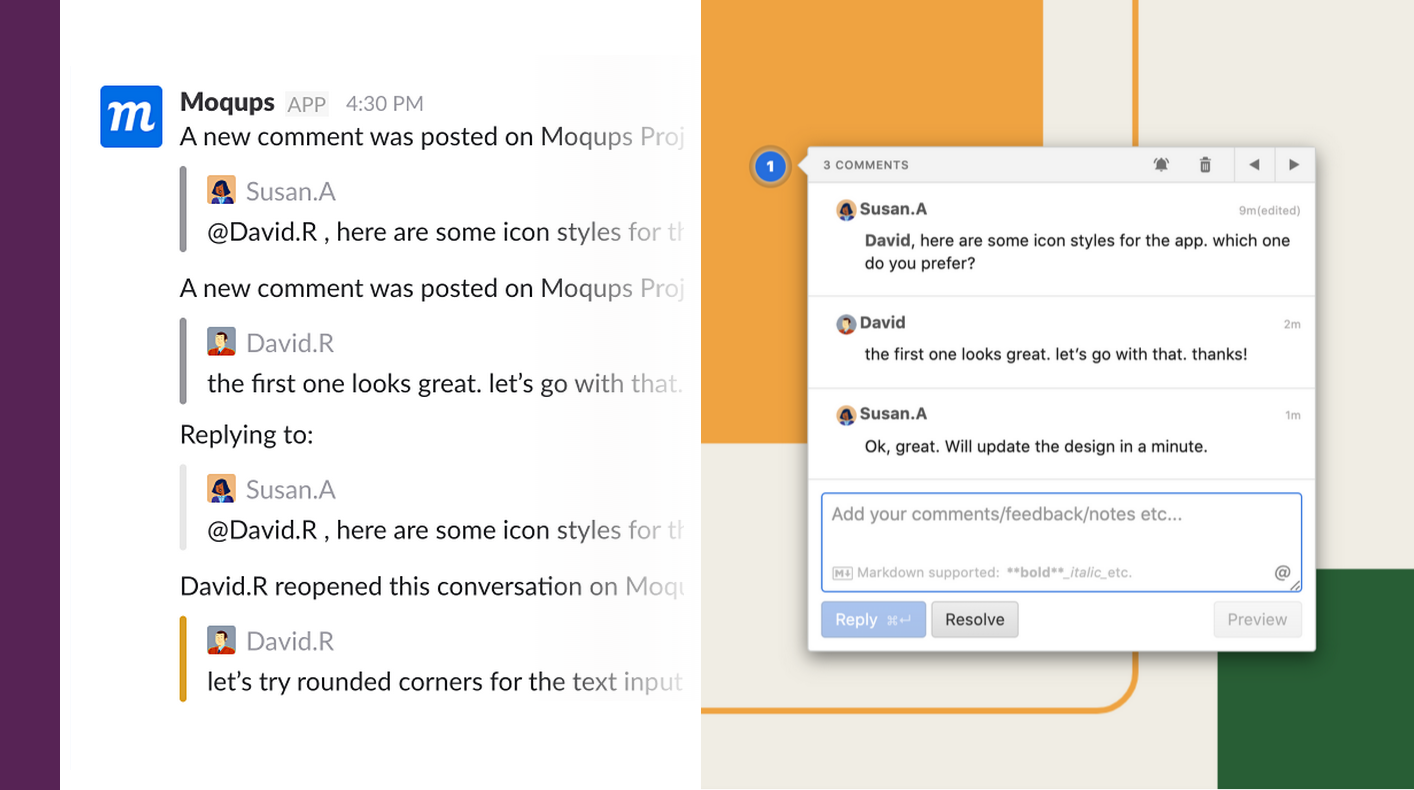This screenshot has height=790, width=1414.
Task: Go to previous comment arrow
Action: point(1254,165)
